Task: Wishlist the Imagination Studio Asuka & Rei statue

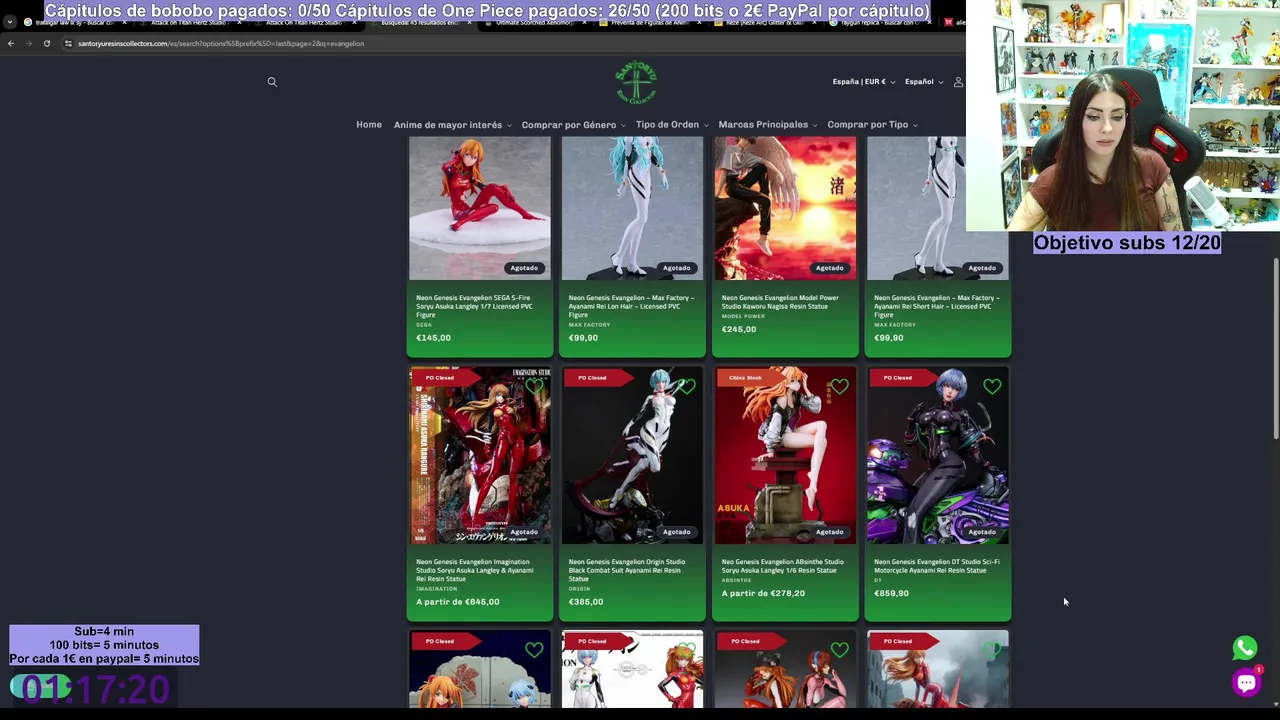Action: point(534,386)
